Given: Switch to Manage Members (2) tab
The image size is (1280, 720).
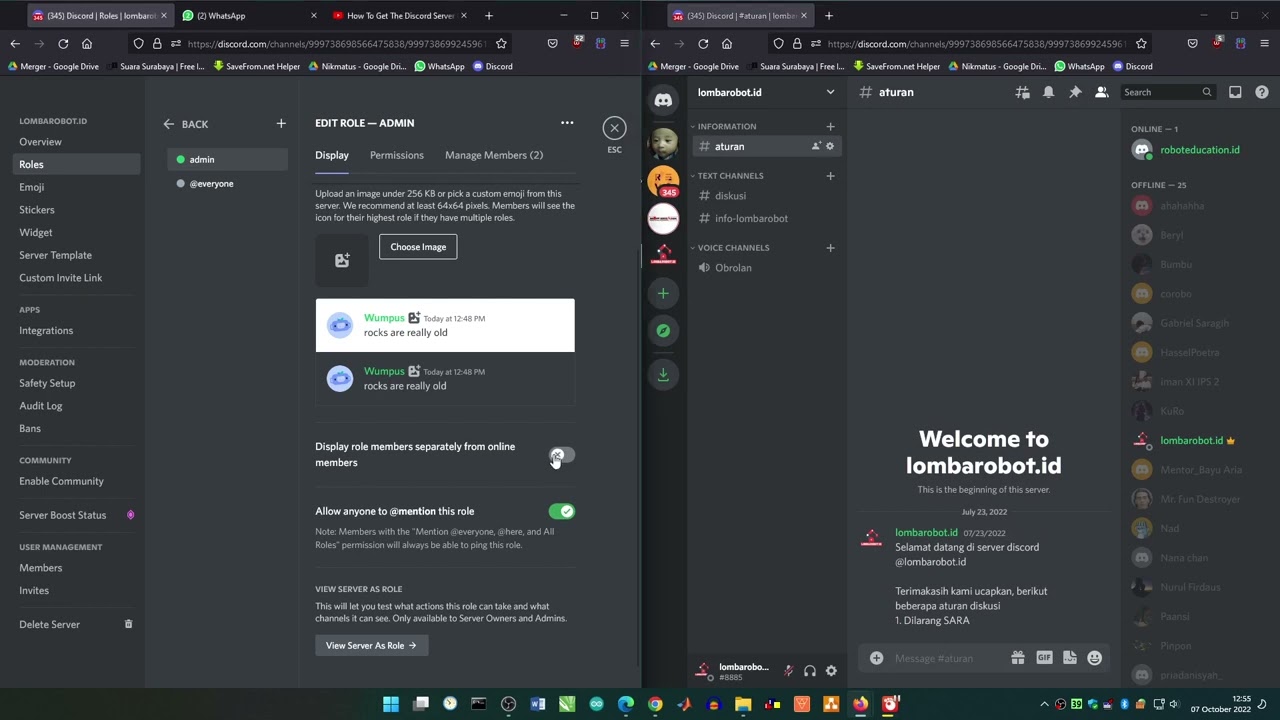Looking at the screenshot, I should pyautogui.click(x=494, y=155).
